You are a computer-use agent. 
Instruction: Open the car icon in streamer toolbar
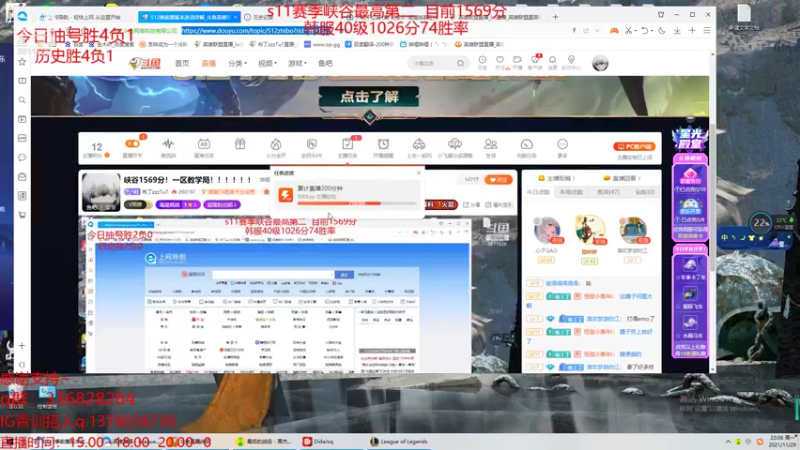click(419, 144)
